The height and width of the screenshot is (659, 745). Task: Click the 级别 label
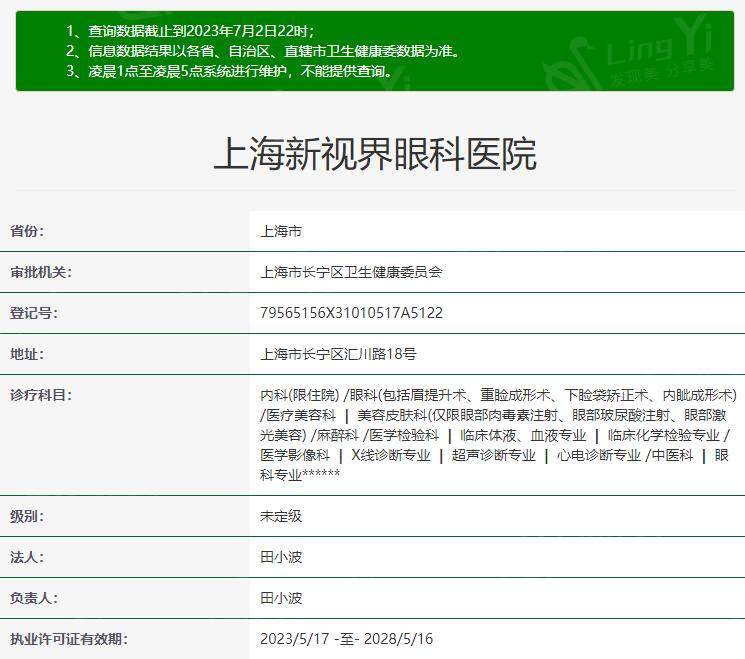pos(27,516)
